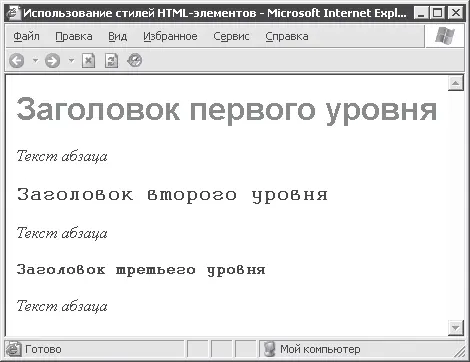Click the vertical scrollbar down arrow
470x362 pixels.
tap(456, 328)
